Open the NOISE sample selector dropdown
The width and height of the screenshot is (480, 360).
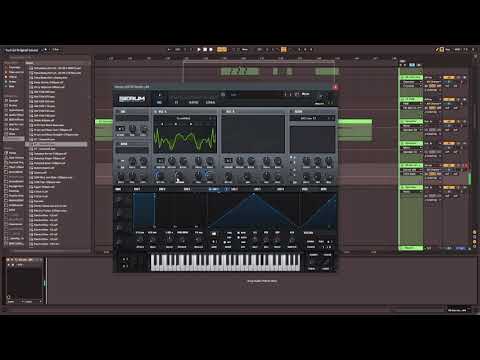[x=132, y=150]
